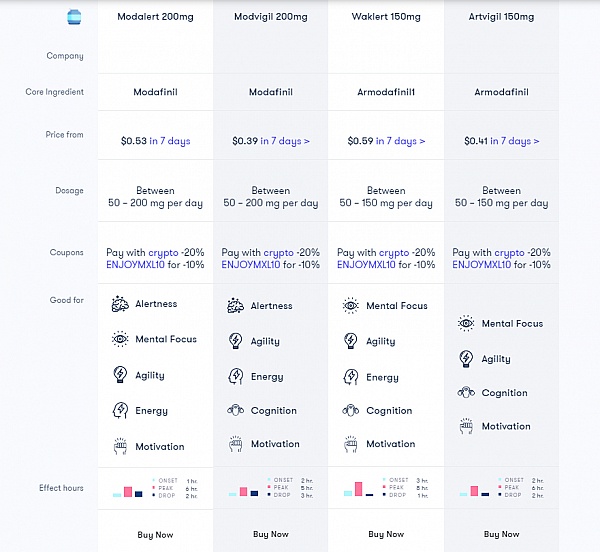Click Buy Now for Modvigil 200mg
The height and width of the screenshot is (552, 600).
pos(271,534)
